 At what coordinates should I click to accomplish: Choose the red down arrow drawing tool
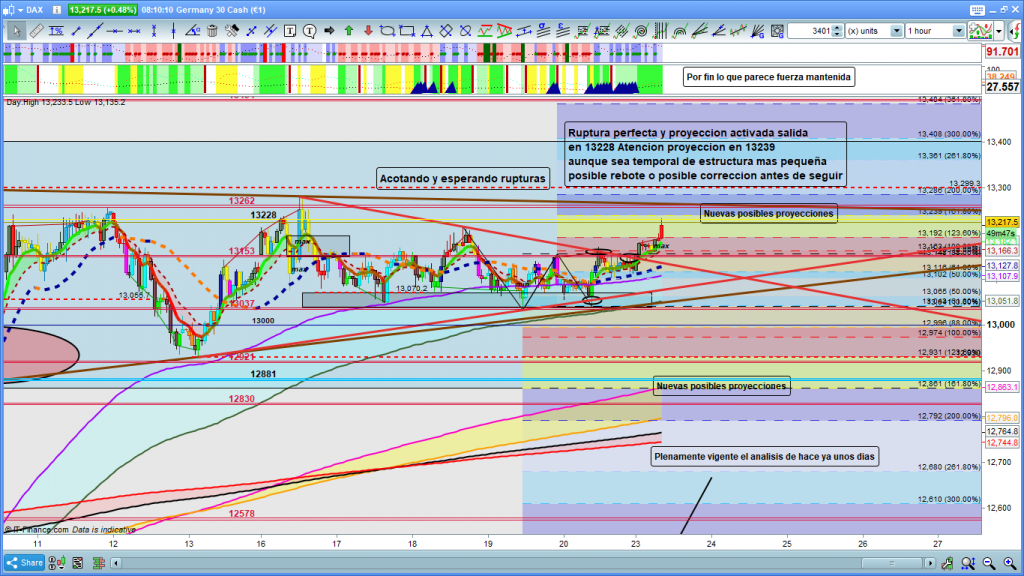click(368, 31)
